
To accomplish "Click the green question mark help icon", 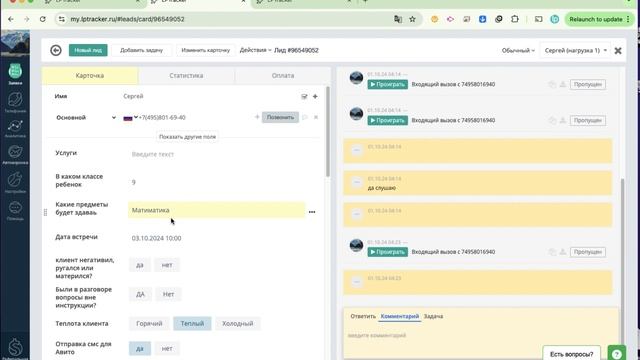I will point(616,353).
